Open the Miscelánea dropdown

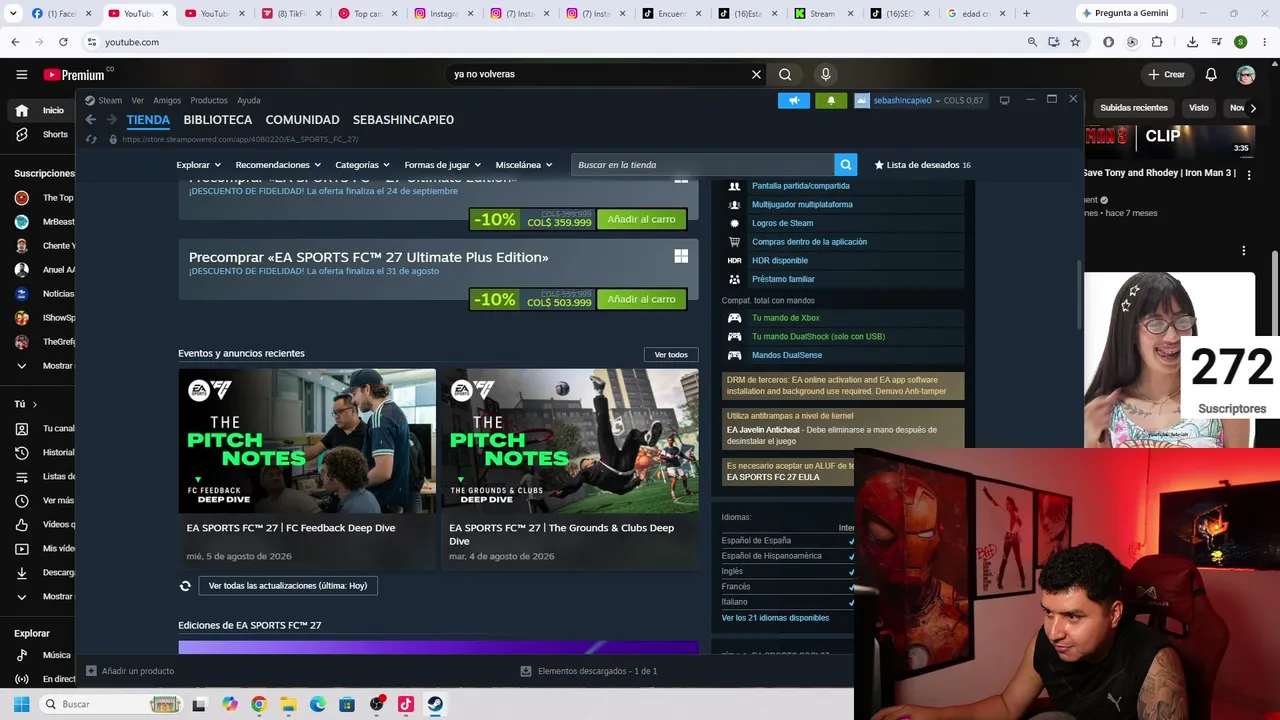pyautogui.click(x=523, y=165)
